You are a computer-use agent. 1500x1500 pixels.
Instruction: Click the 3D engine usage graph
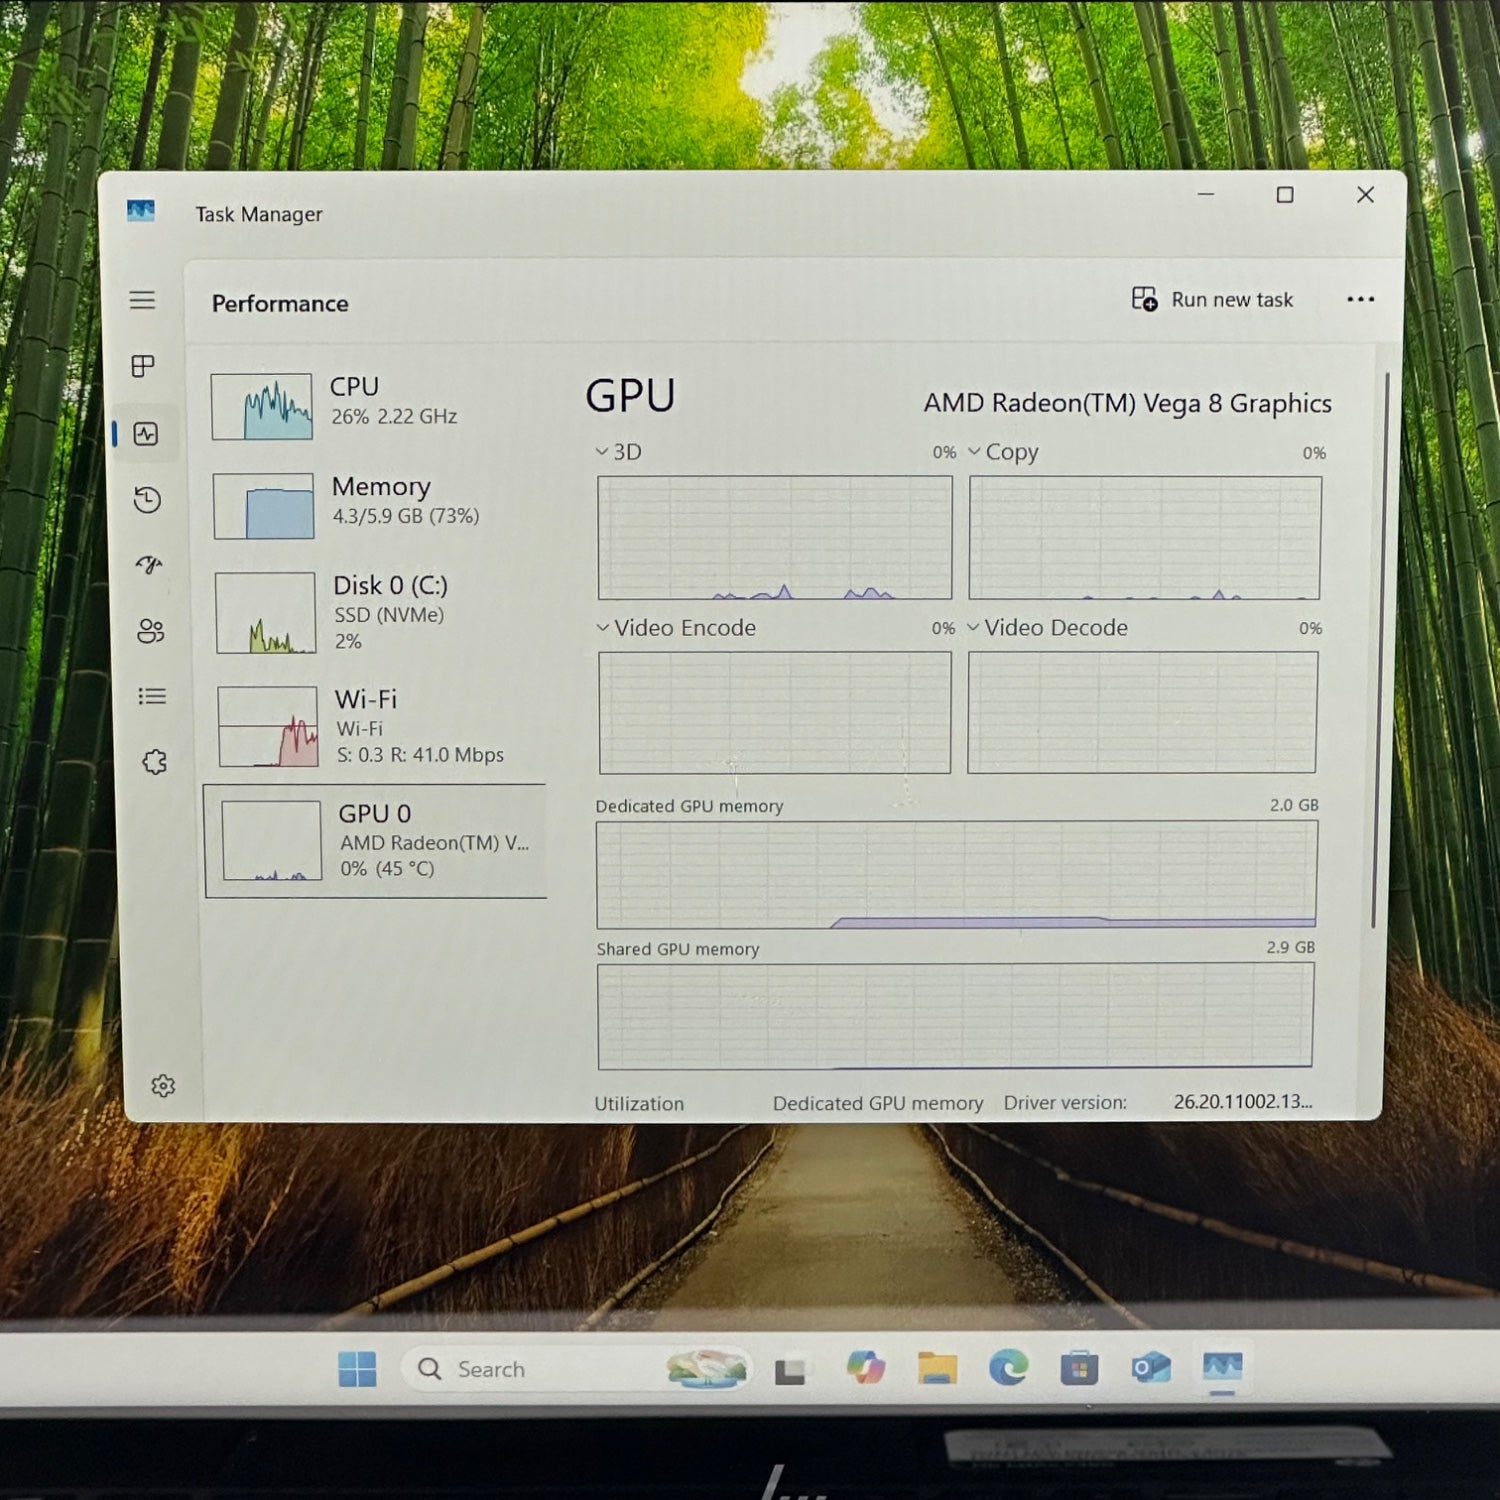[775, 538]
